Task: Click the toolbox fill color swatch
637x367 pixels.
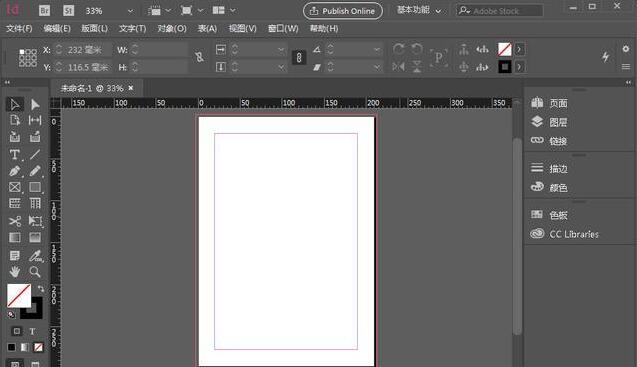Action: click(x=19, y=295)
